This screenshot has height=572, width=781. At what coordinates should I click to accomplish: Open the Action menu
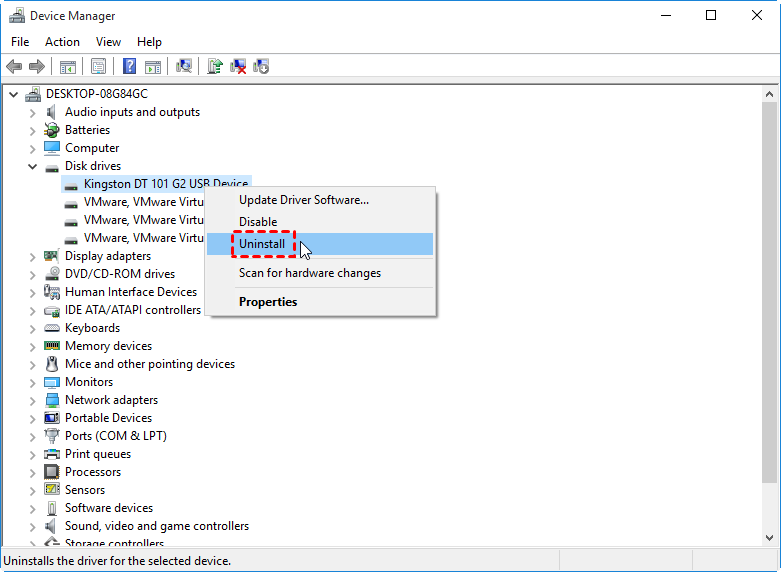coord(62,42)
